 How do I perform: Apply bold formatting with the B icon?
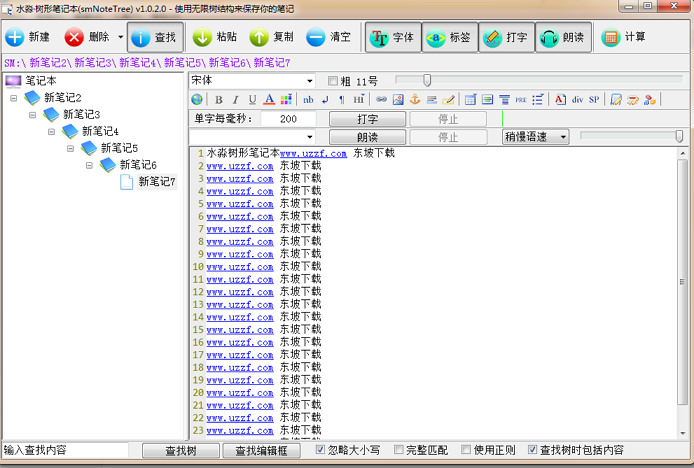click(x=219, y=99)
